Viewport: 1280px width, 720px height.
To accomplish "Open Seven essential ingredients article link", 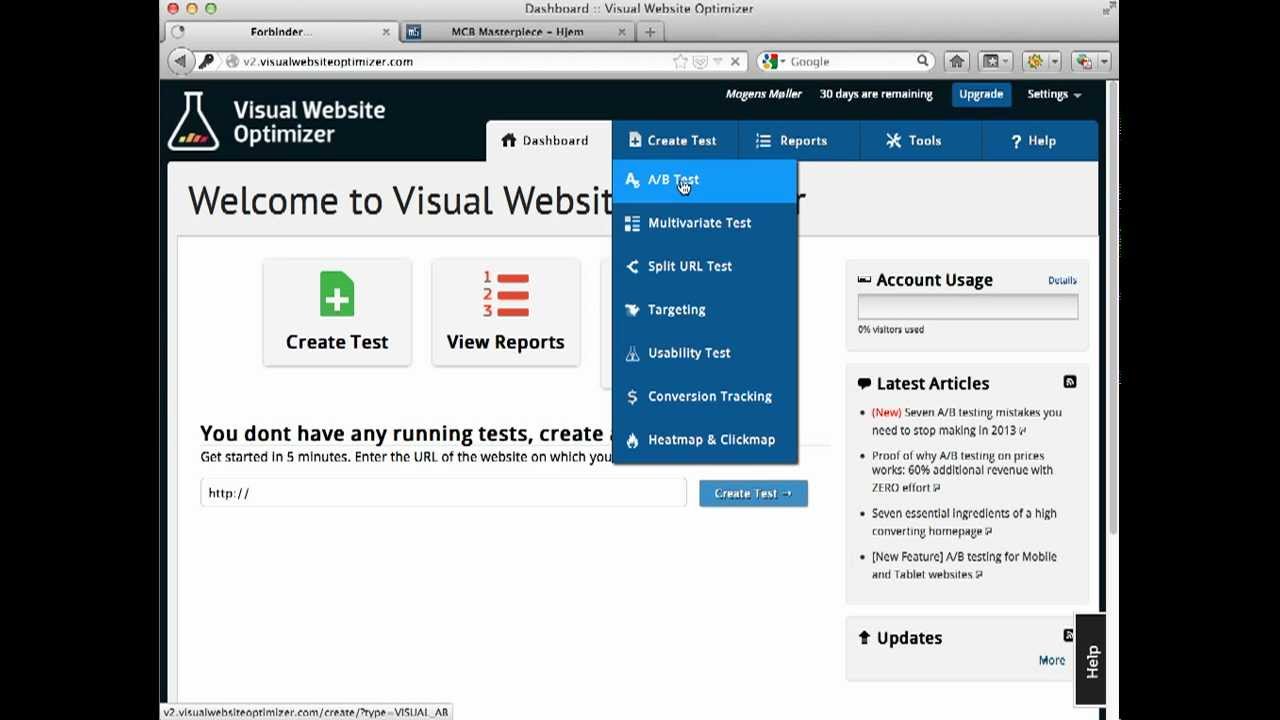I will click(x=964, y=522).
